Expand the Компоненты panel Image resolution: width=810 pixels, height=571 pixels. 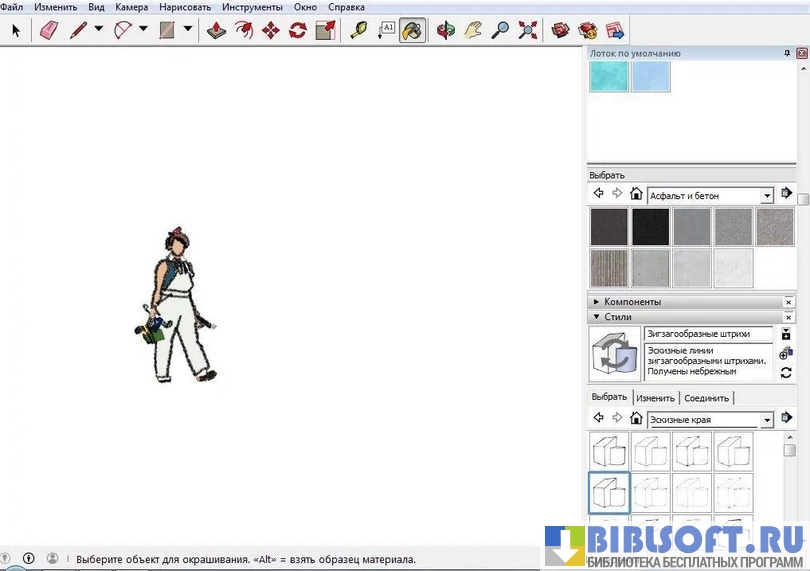(597, 301)
